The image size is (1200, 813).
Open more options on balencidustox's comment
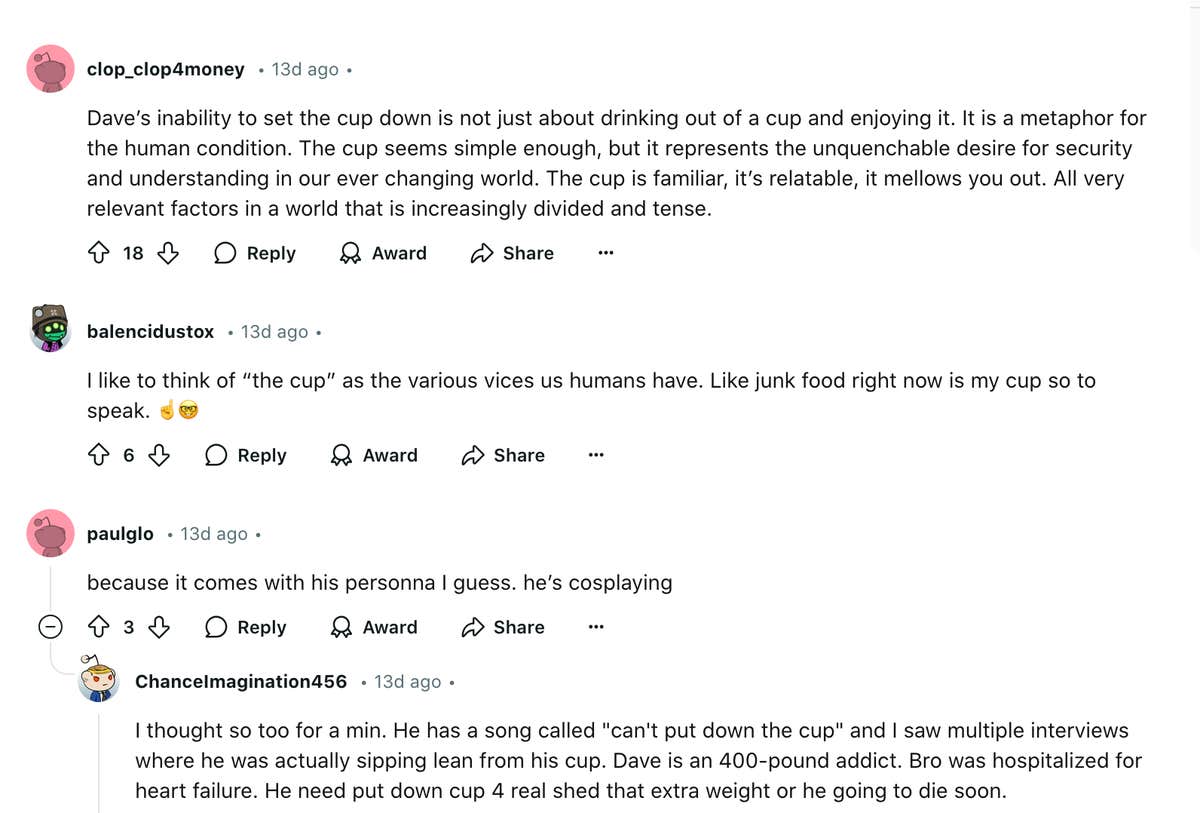[x=596, y=455]
